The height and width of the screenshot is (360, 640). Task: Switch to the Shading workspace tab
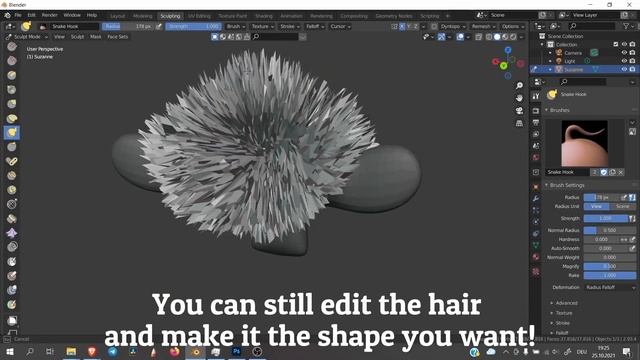pos(264,16)
